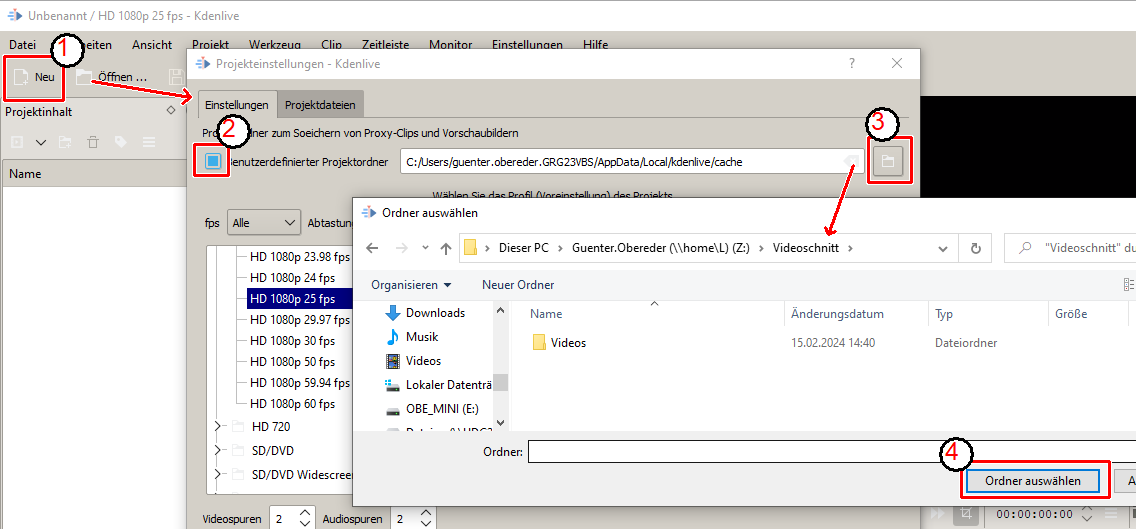Navigate up one folder level with up arrow

446,248
